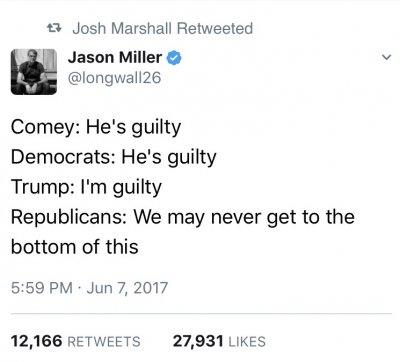Image resolution: width=400 pixels, height=362 pixels.
Task: Open the 12,166 retweet count
Action: [37, 341]
